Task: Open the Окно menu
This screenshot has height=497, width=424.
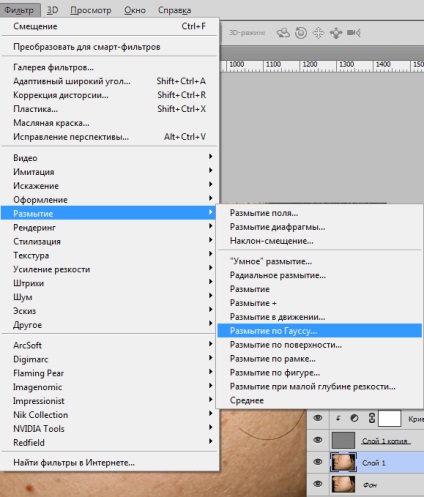Action: (x=135, y=10)
